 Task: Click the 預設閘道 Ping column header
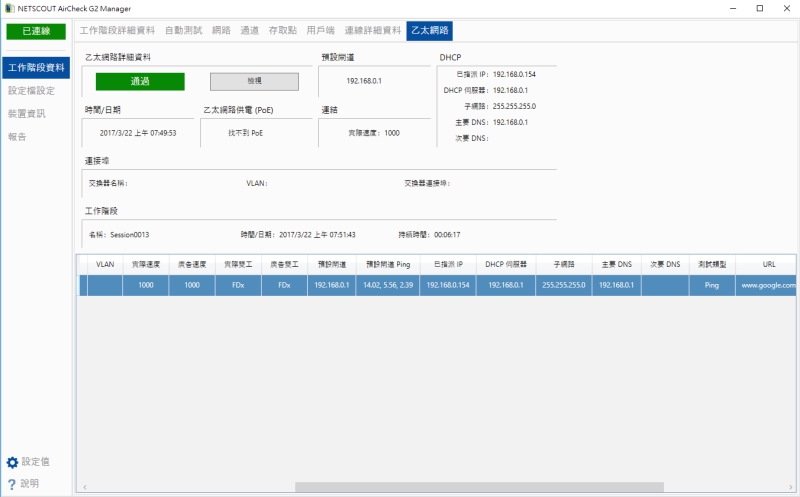(388, 264)
